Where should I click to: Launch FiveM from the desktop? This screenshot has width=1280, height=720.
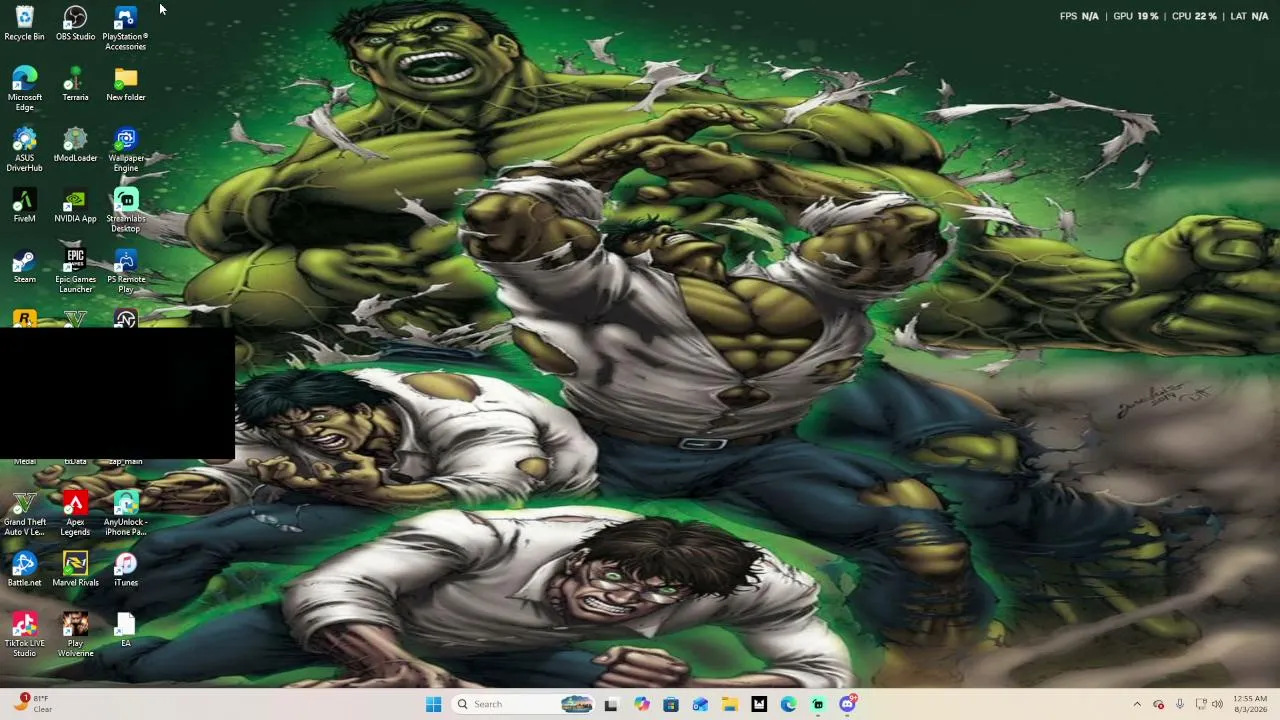click(x=24, y=205)
